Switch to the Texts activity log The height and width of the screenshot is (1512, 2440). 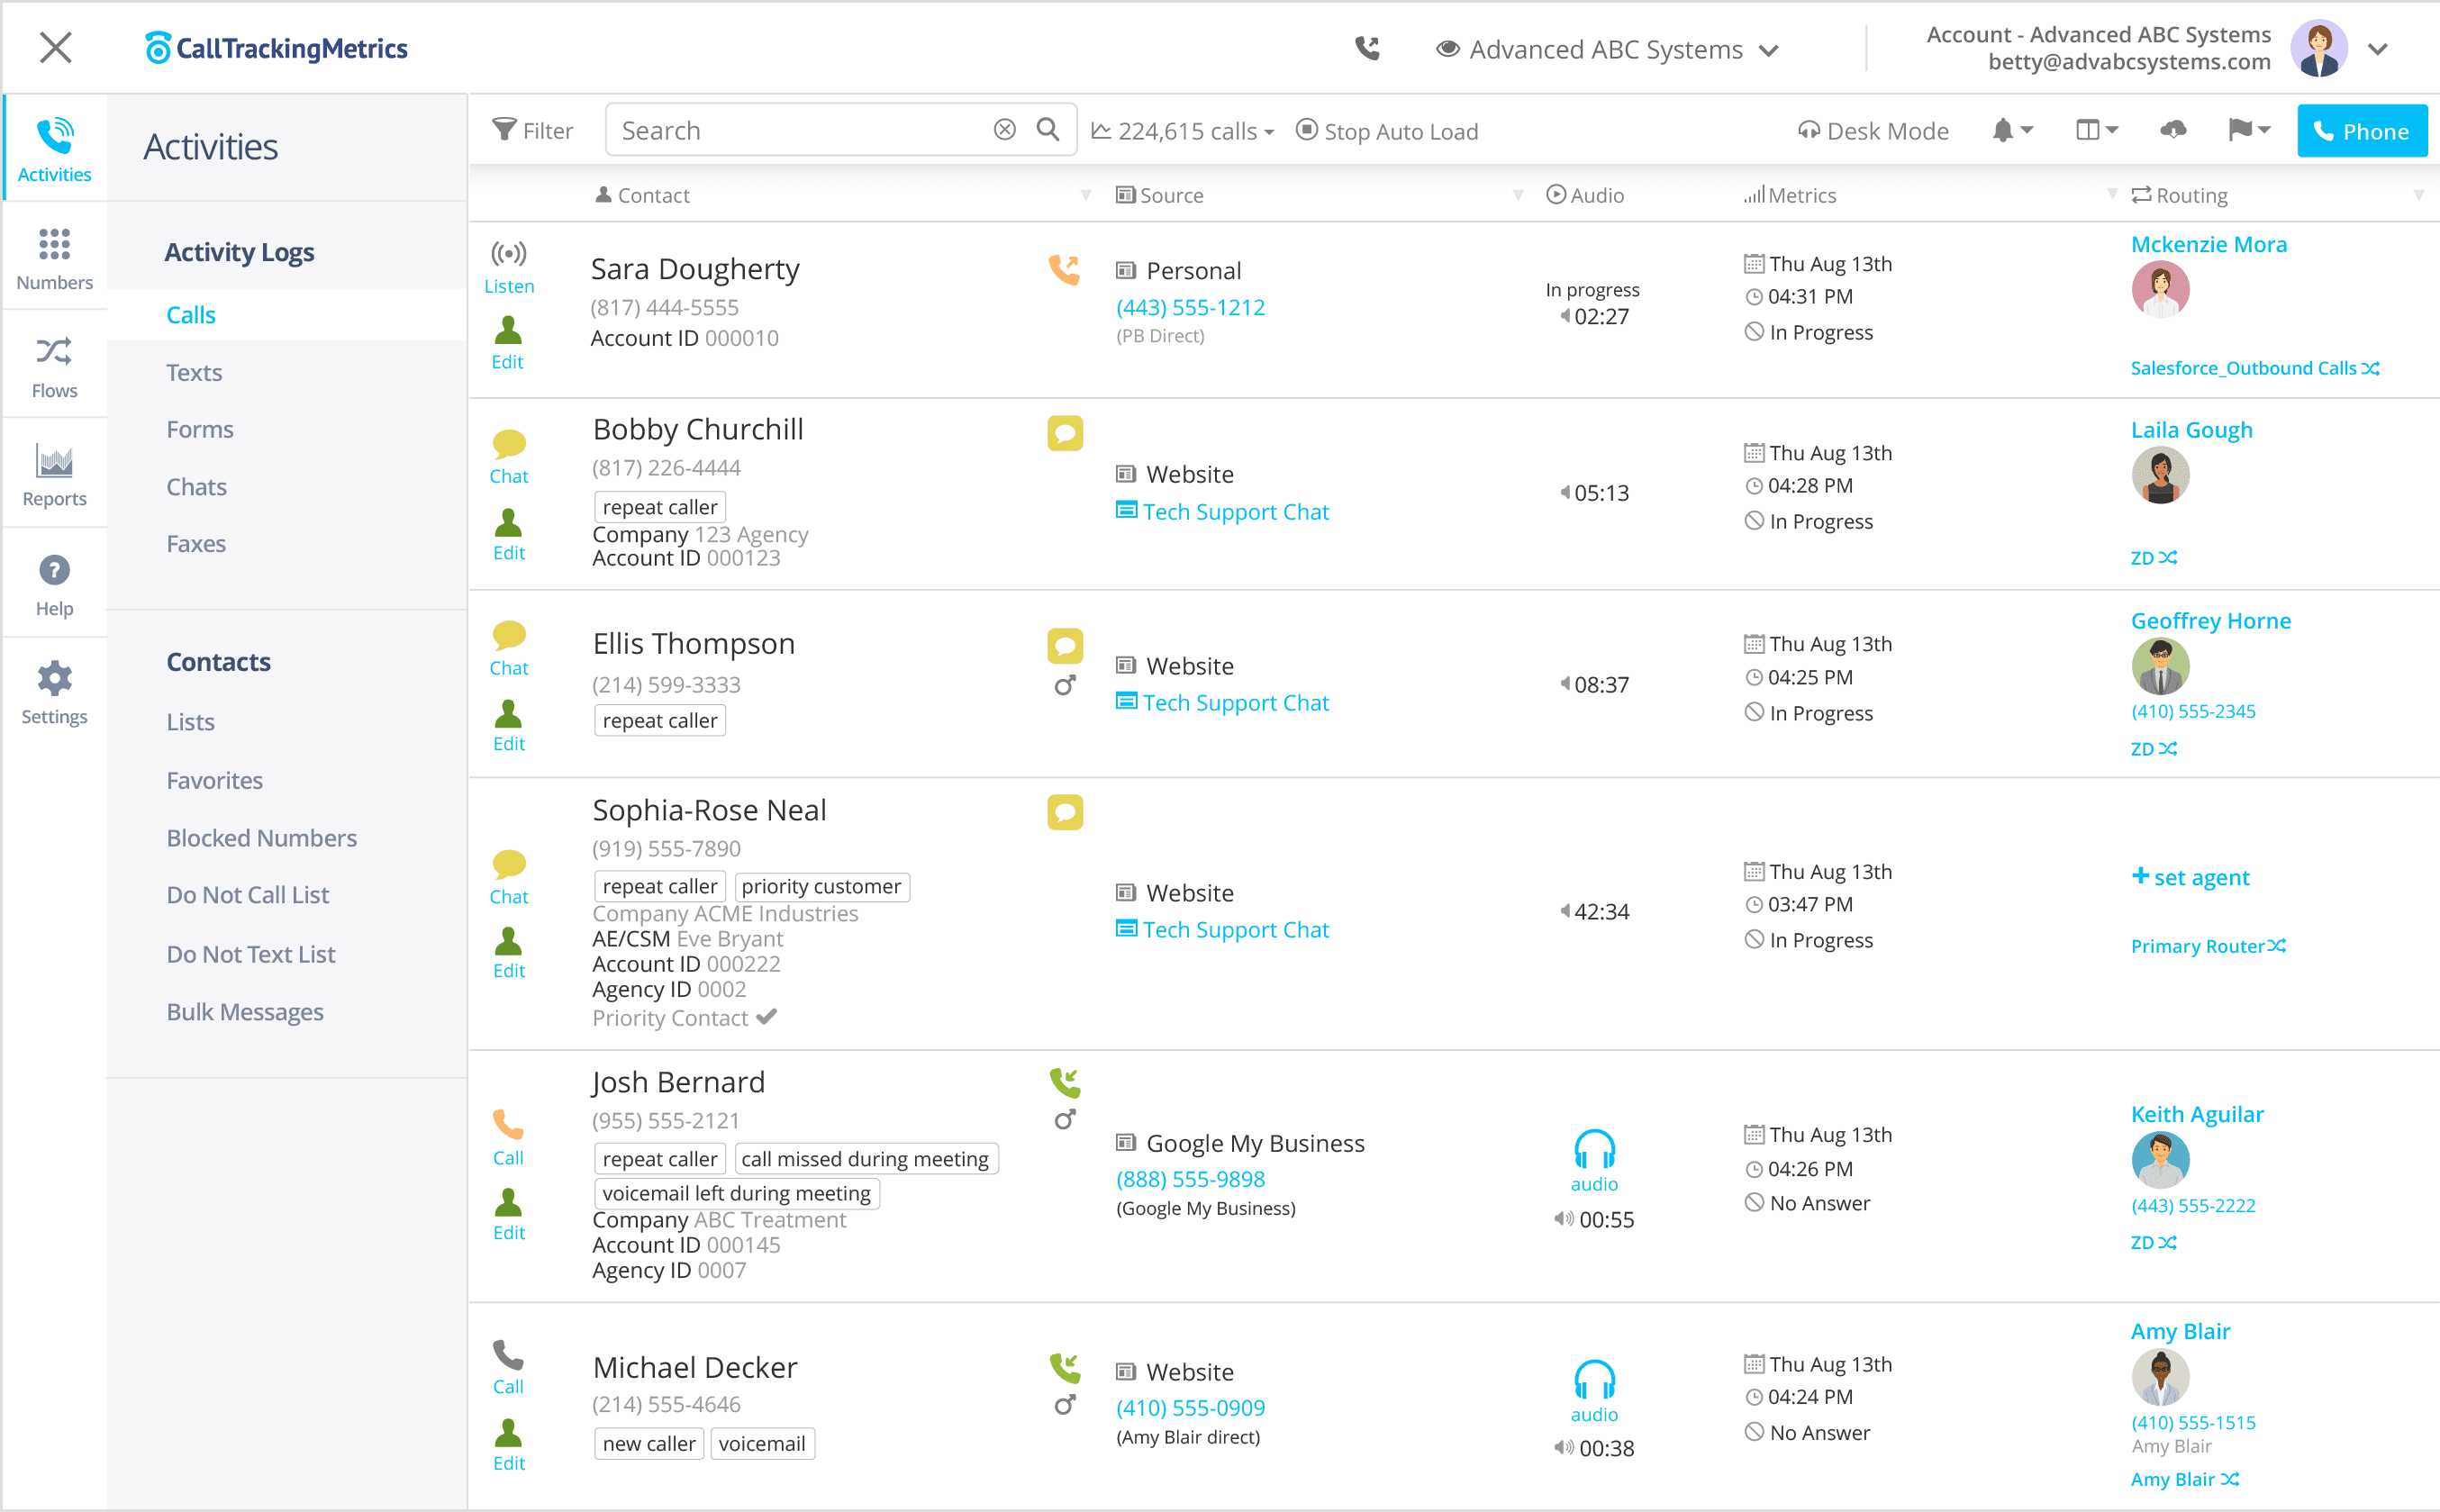point(193,371)
